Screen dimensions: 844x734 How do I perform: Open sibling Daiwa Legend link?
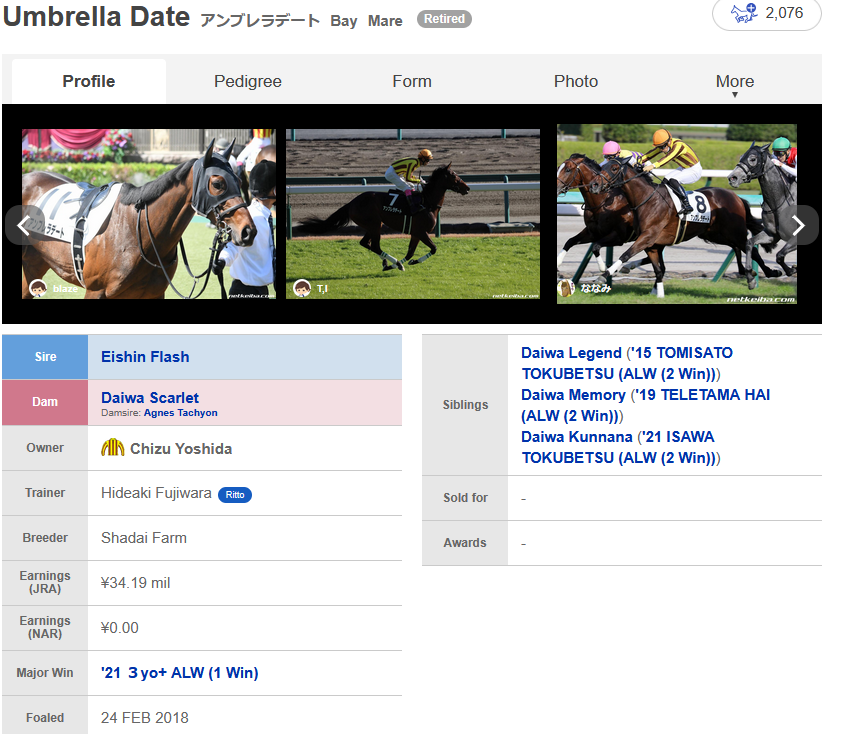pyautogui.click(x=571, y=353)
